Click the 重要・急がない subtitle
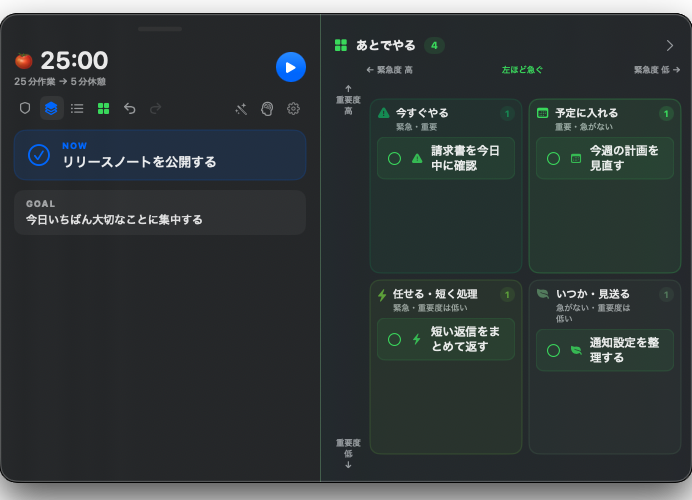This screenshot has width=692, height=500. click(x=583, y=127)
